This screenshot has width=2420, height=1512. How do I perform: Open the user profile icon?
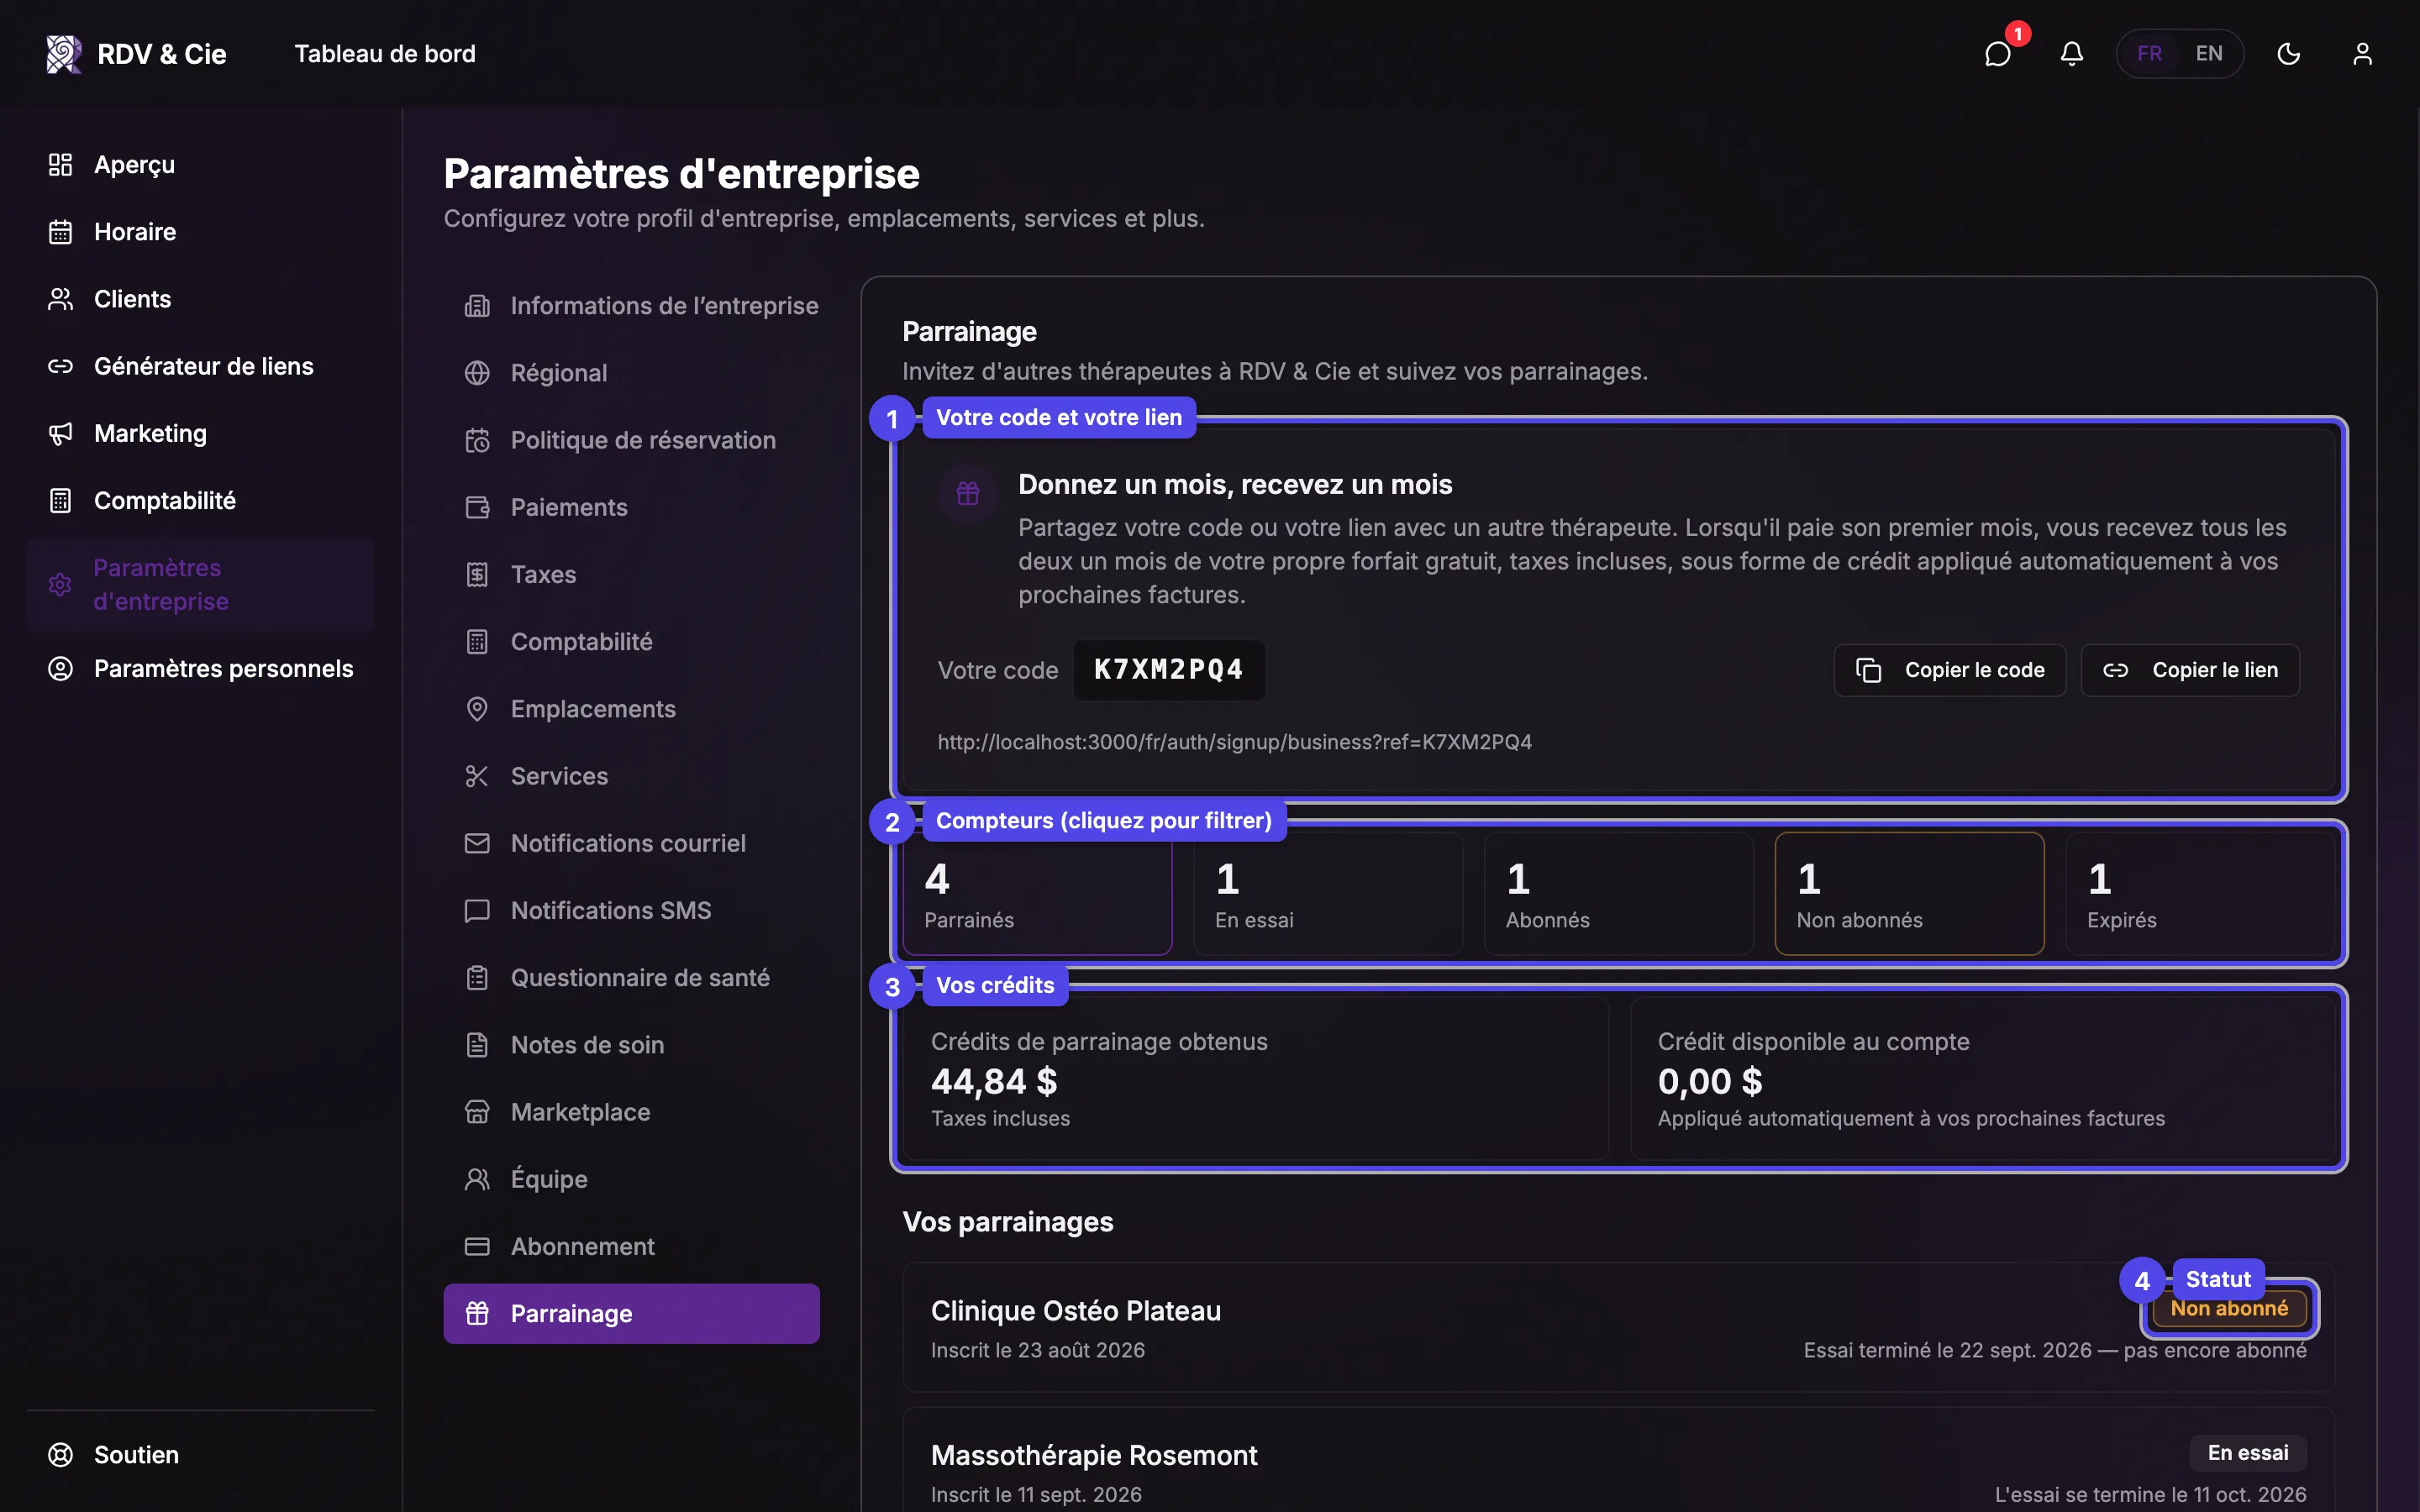tap(2362, 54)
